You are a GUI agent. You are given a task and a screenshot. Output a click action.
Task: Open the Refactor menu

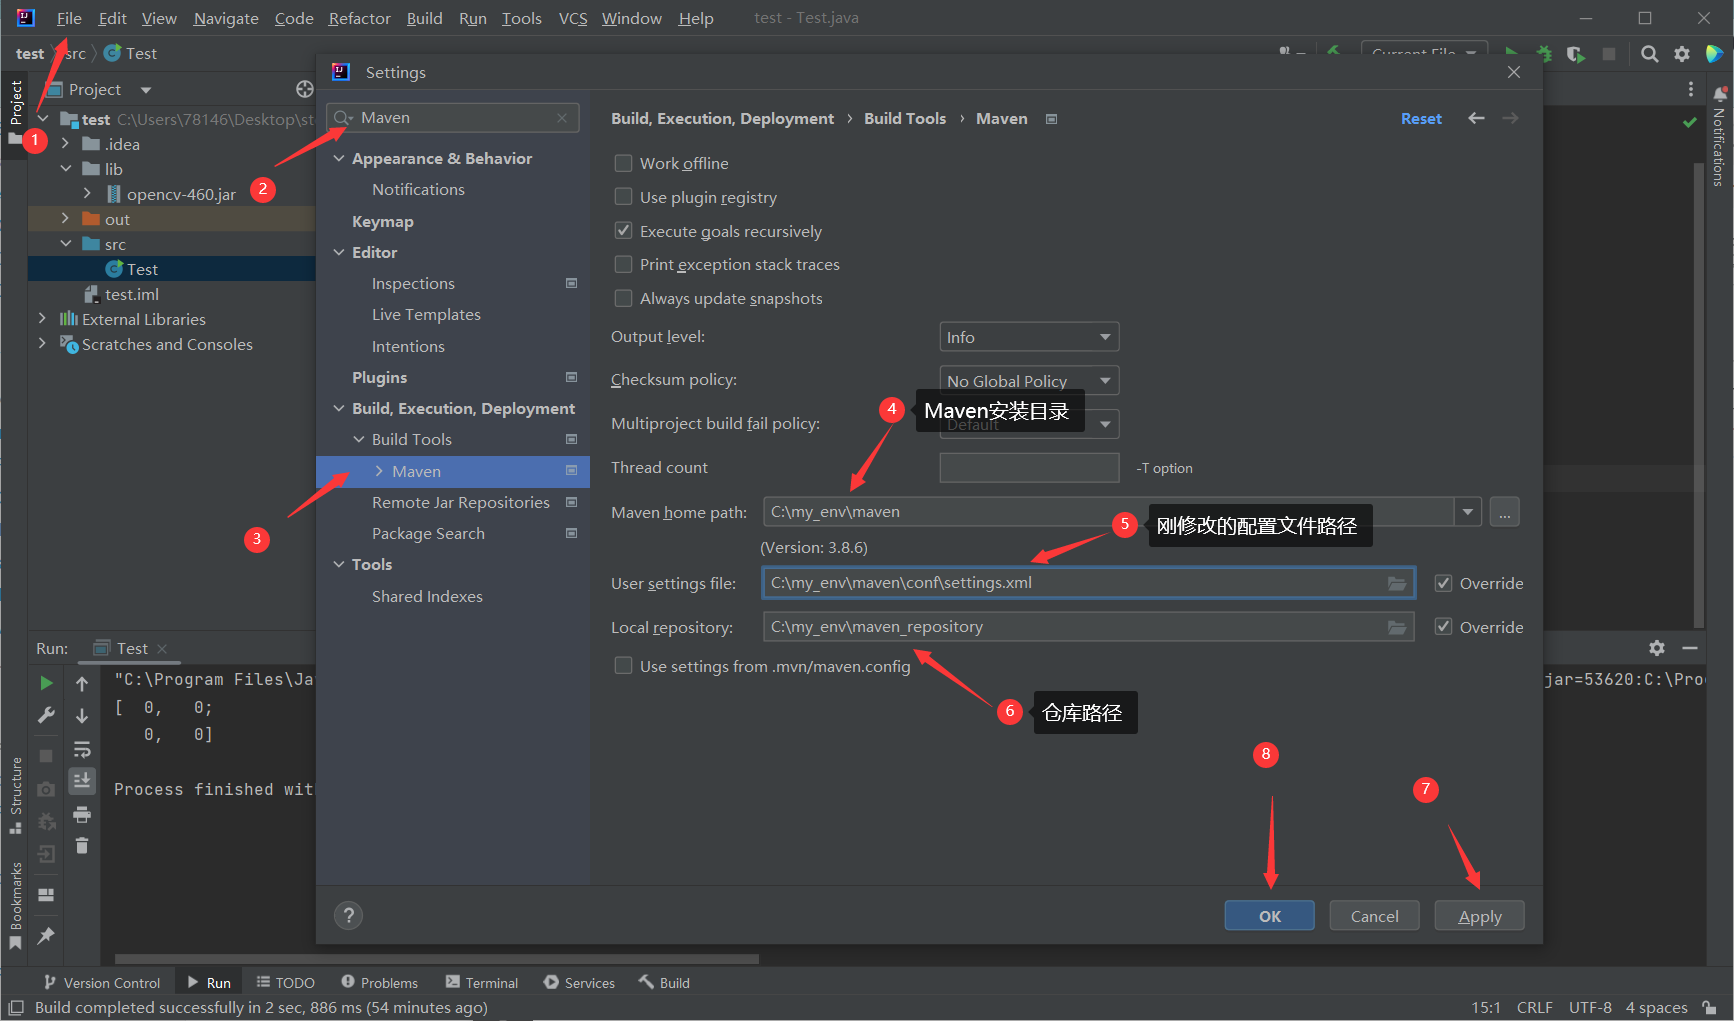(359, 18)
